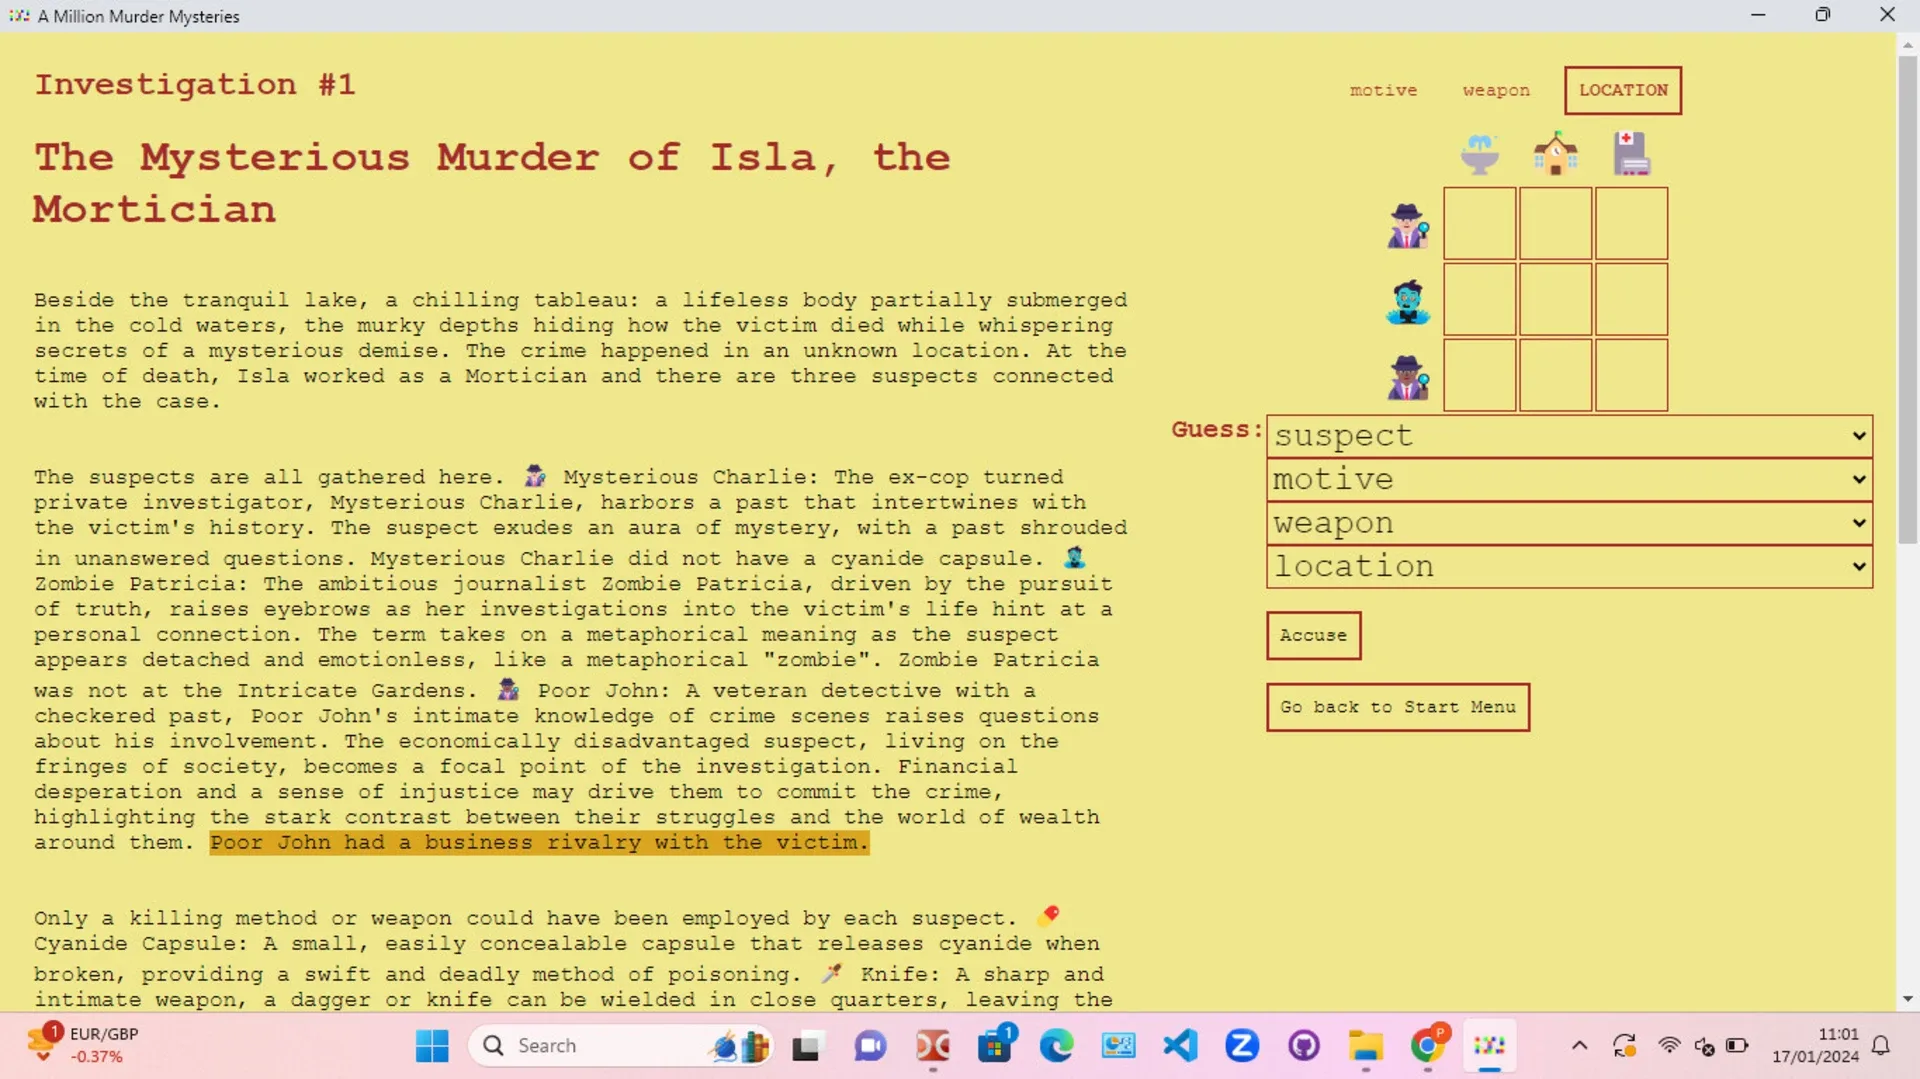
Task: Click the schoolhouse location icon above the grid
Action: [1555, 154]
